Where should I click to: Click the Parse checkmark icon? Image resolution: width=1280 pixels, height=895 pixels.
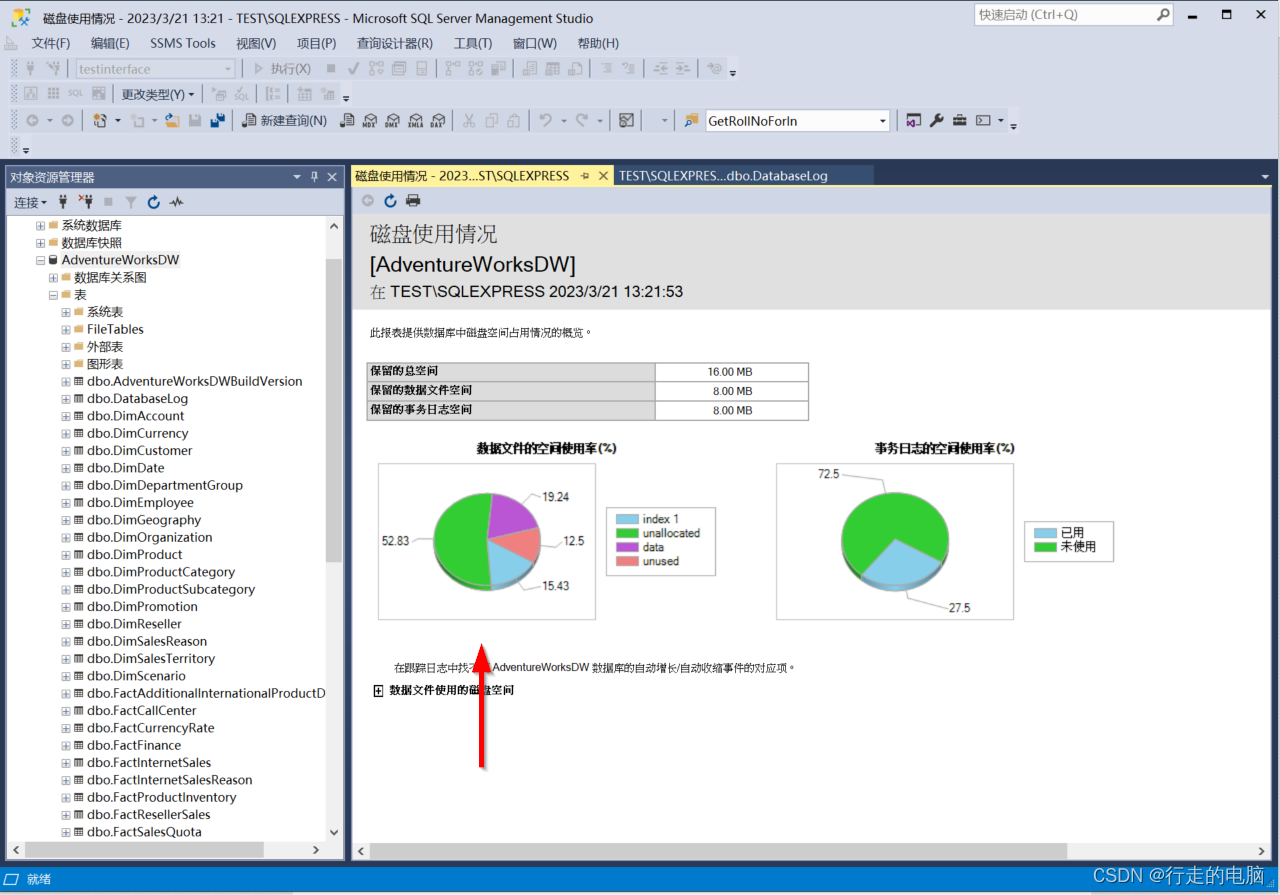pos(354,69)
